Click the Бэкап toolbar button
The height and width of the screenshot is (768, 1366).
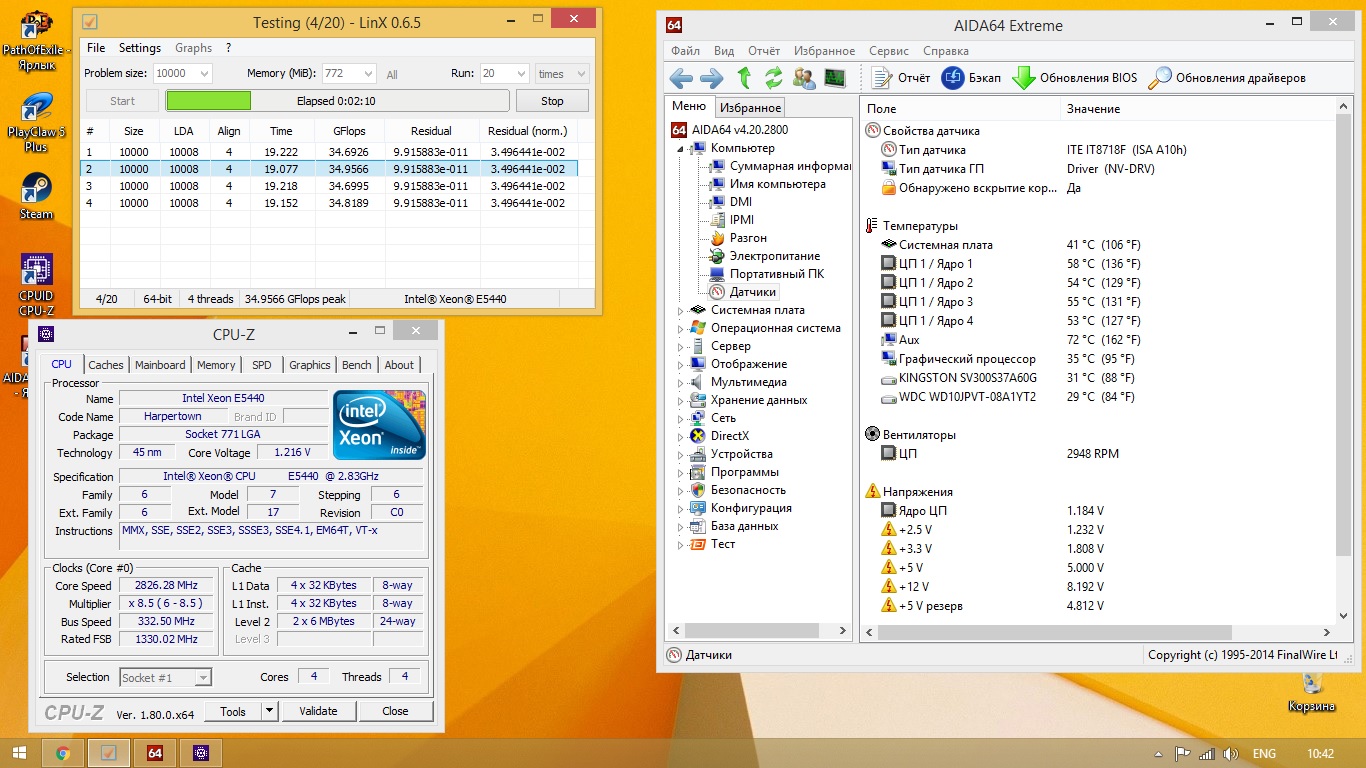[971, 78]
